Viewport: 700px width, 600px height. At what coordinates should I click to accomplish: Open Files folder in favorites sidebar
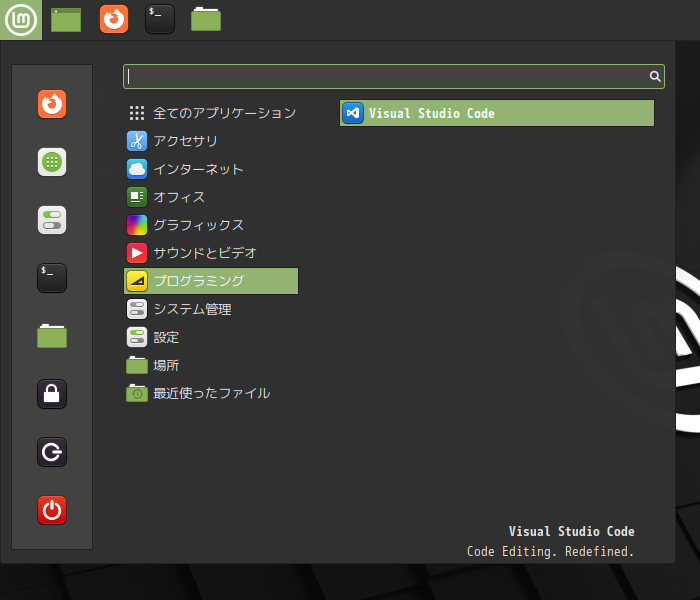coord(52,336)
